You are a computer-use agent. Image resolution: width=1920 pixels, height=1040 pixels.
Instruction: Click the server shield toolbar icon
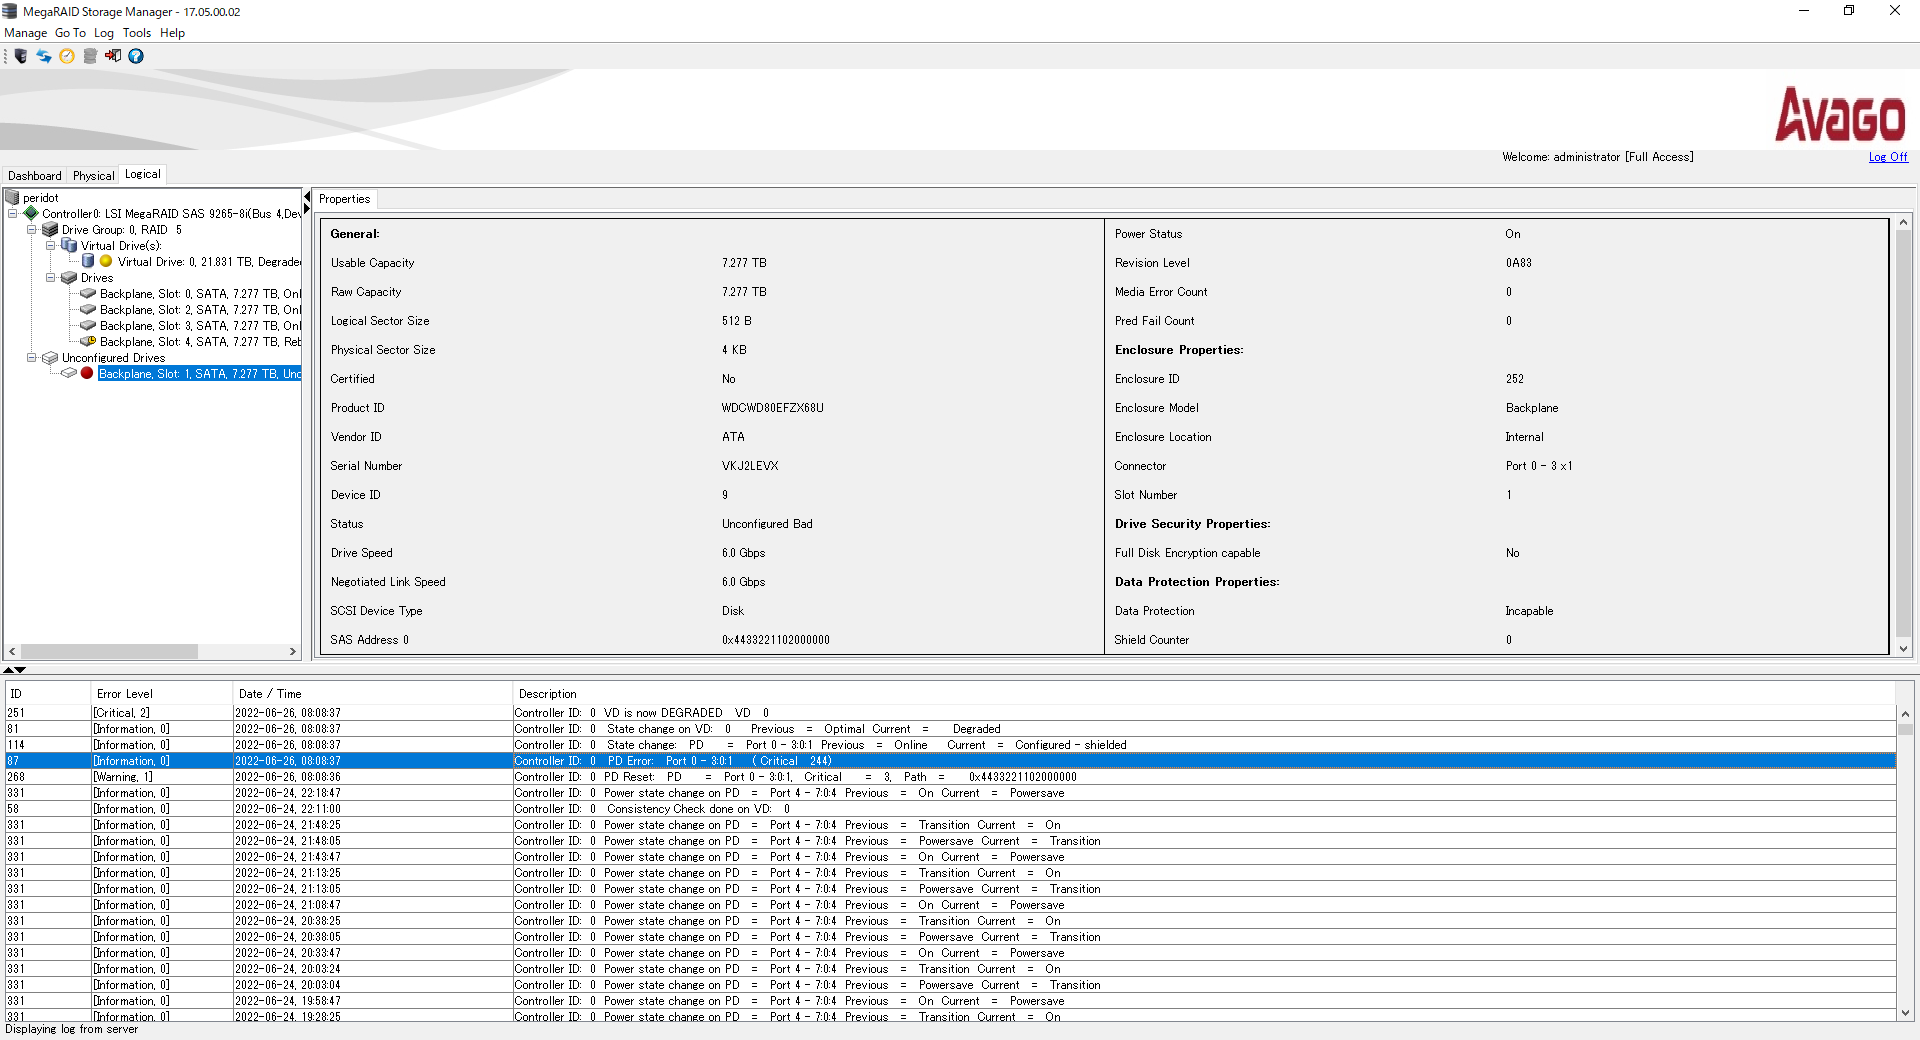21,56
